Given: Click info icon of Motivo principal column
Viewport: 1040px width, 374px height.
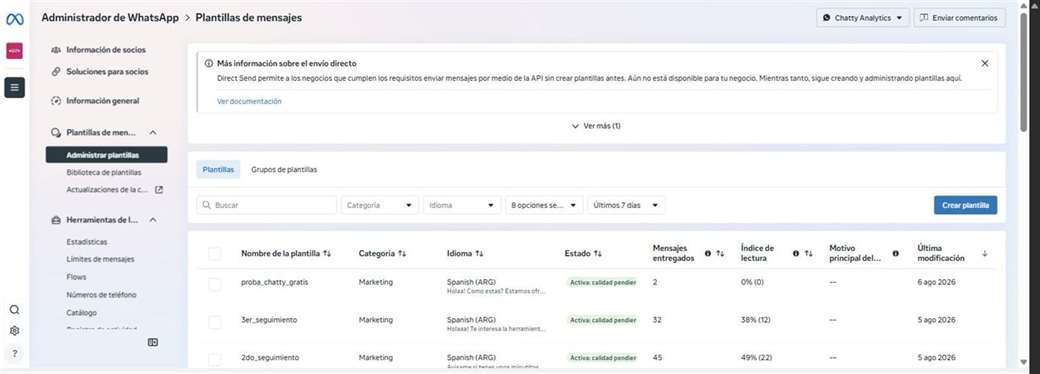Looking at the screenshot, I should (x=895, y=253).
